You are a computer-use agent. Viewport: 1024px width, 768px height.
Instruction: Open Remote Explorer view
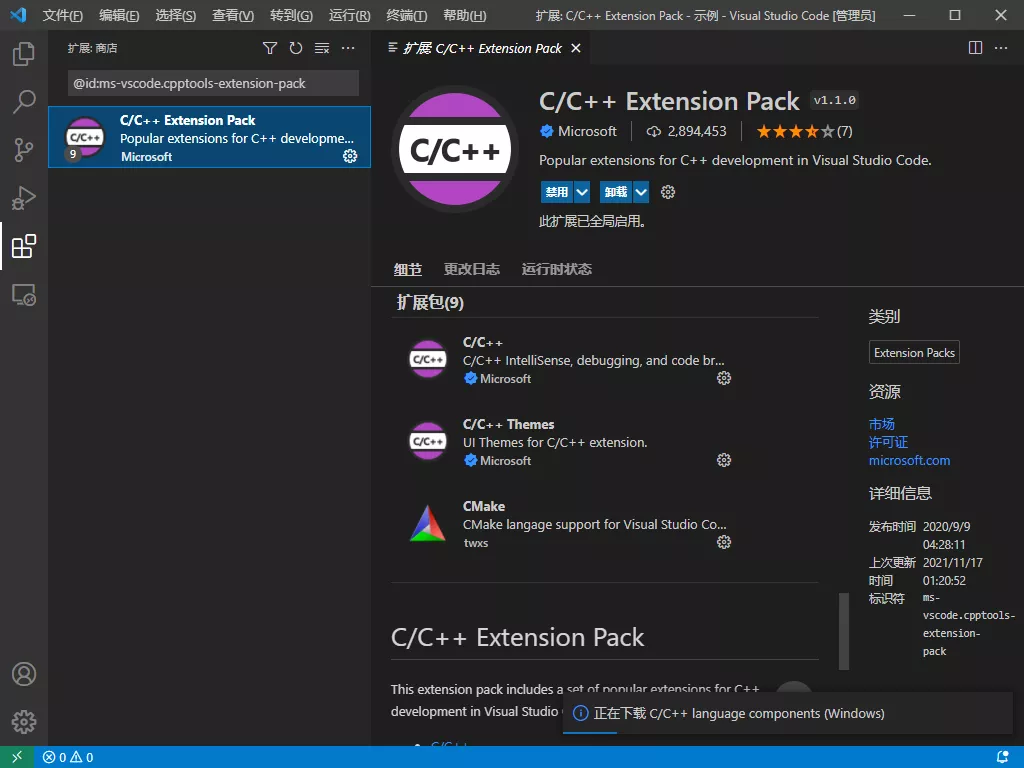24,295
